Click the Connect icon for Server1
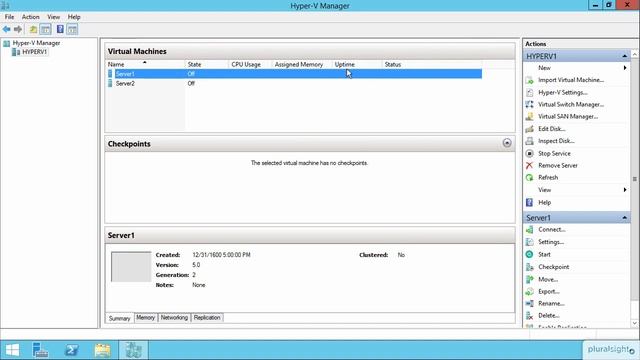 529,230
